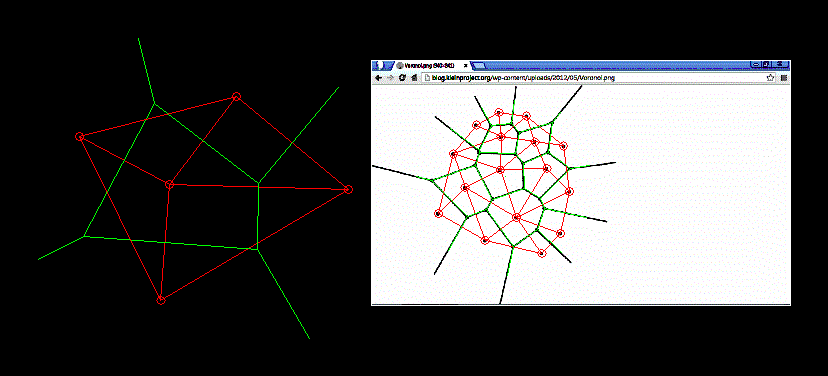Click the center red circled point in left diagram
828x376 pixels.
(169, 184)
